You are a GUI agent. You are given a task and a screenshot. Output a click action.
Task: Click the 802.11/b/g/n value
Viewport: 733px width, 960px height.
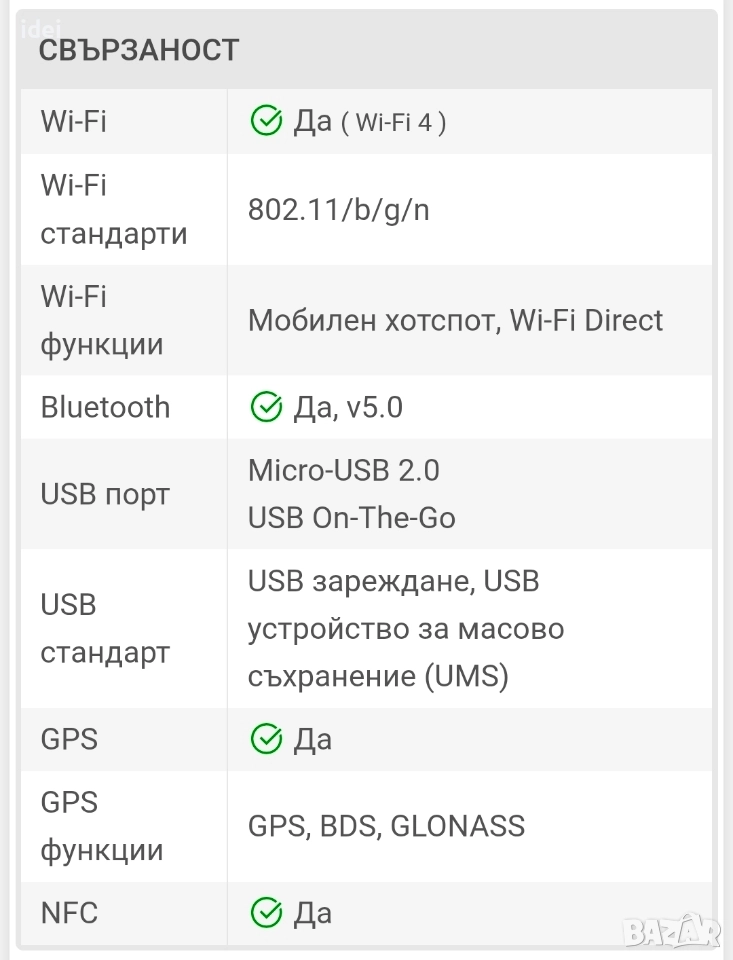[x=338, y=210]
